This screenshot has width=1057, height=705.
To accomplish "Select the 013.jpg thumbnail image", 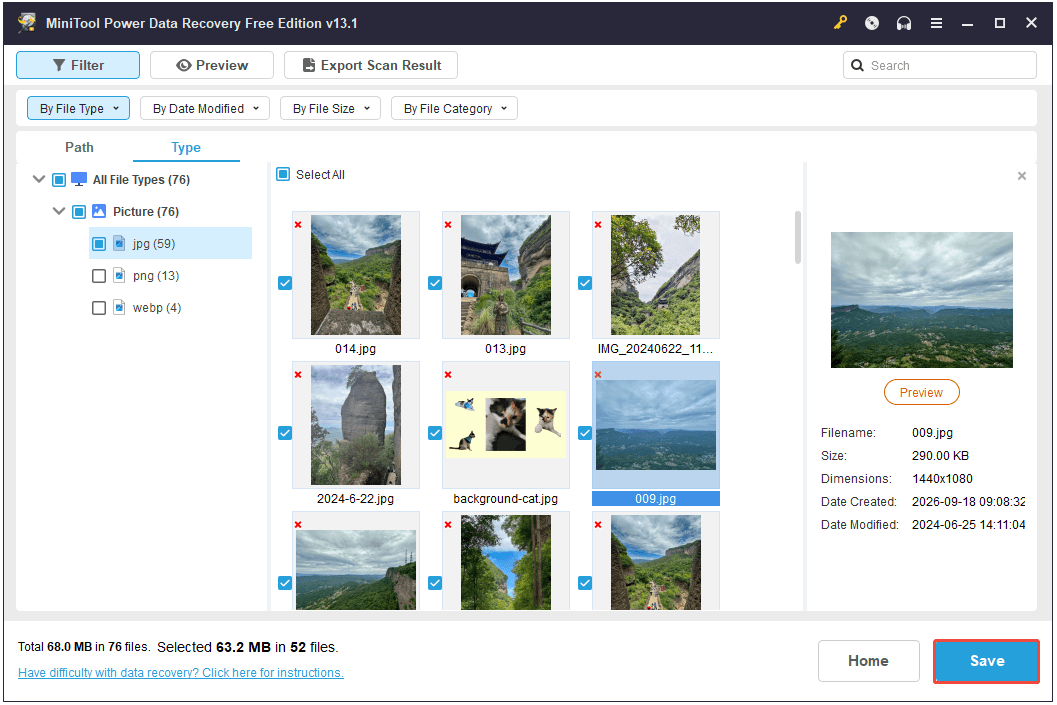I will click(506, 275).
